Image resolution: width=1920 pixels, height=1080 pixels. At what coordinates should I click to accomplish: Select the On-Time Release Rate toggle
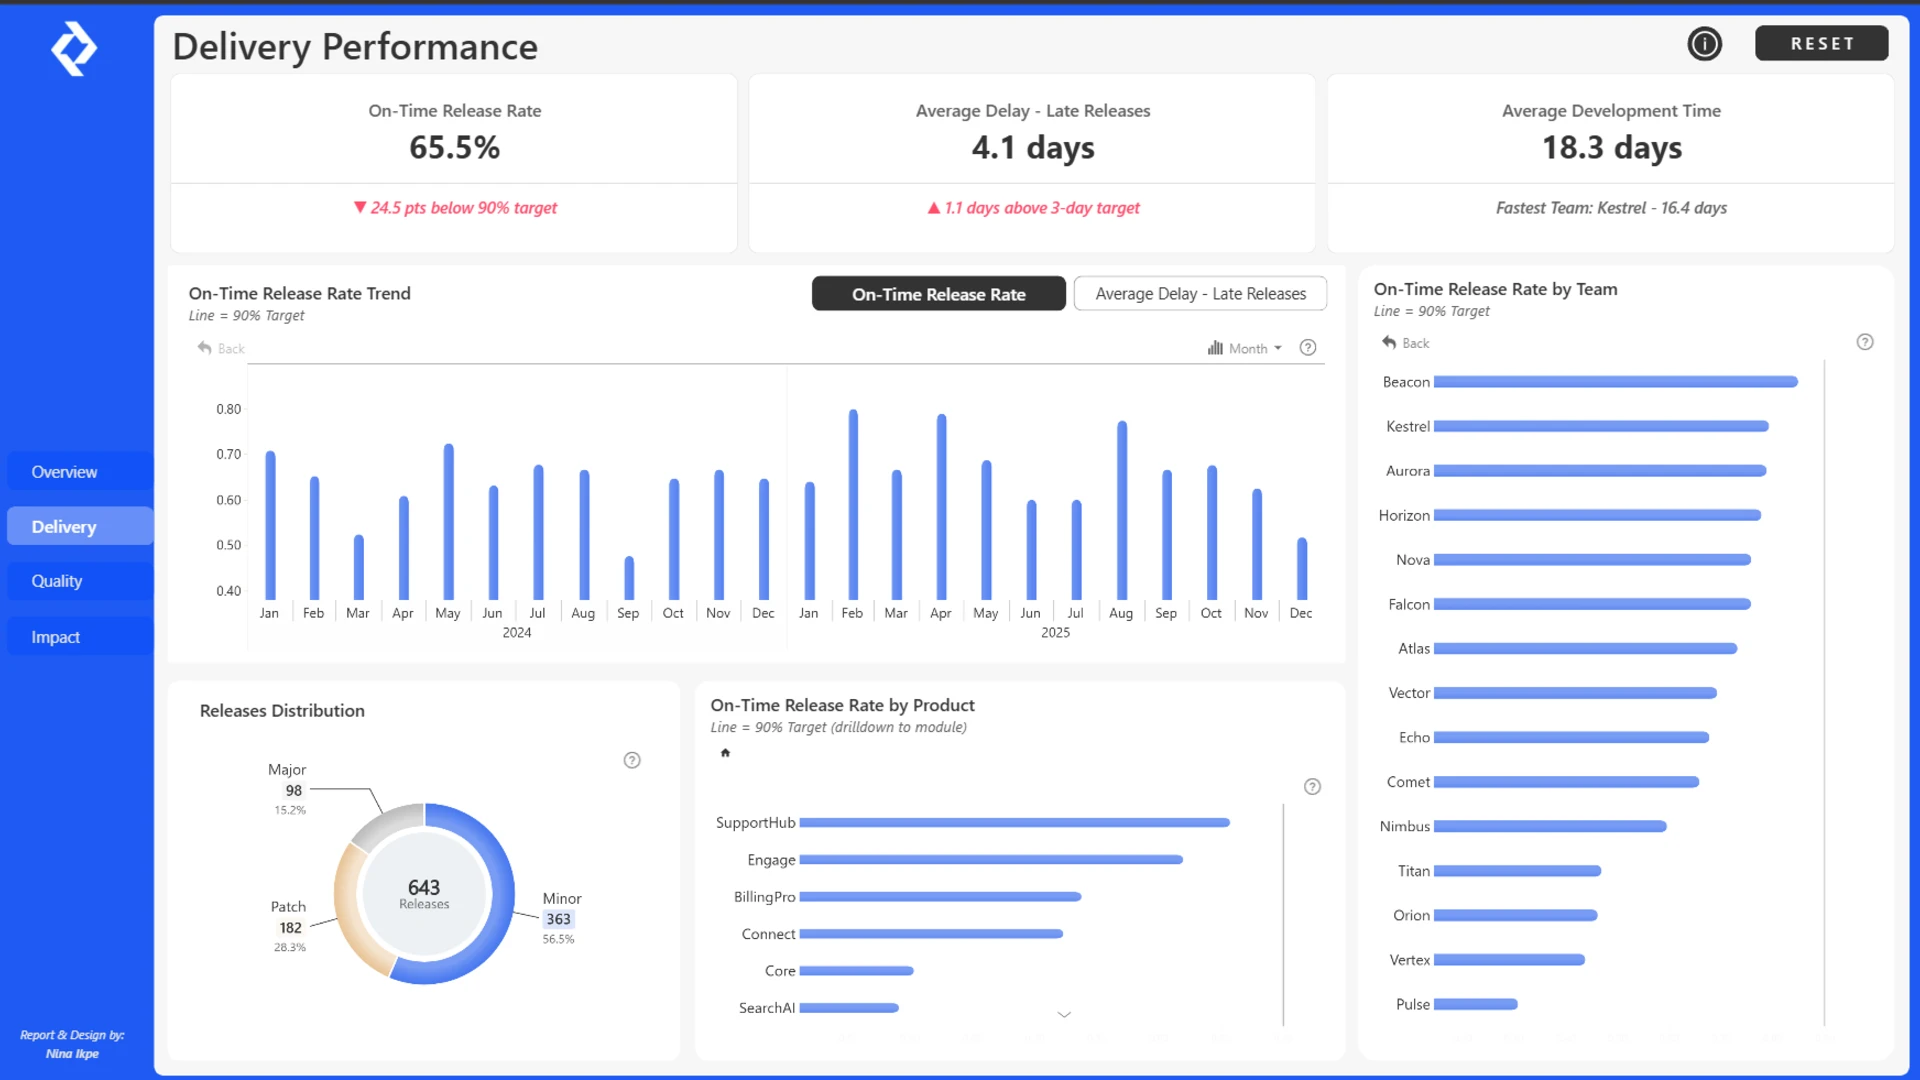click(x=938, y=294)
